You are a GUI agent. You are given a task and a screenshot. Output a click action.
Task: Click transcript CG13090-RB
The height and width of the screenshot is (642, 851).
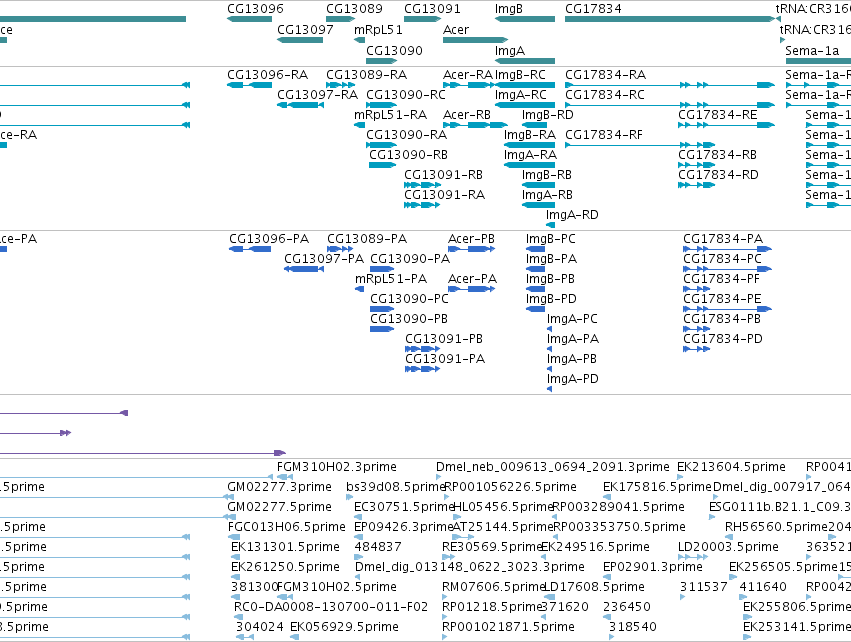(x=409, y=155)
